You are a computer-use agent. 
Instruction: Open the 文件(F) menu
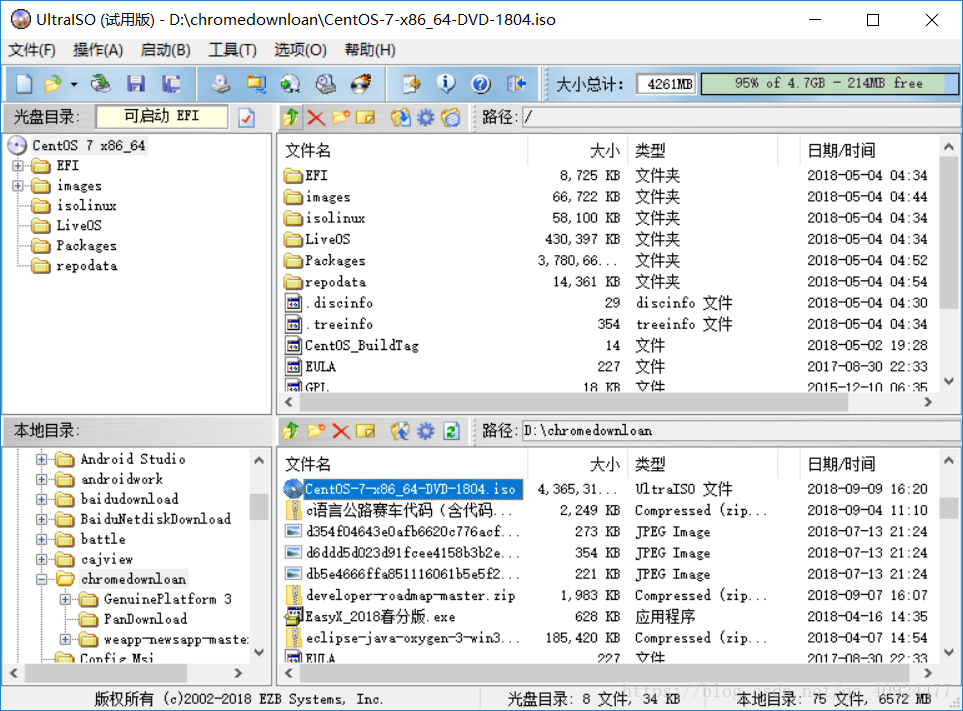(x=32, y=50)
